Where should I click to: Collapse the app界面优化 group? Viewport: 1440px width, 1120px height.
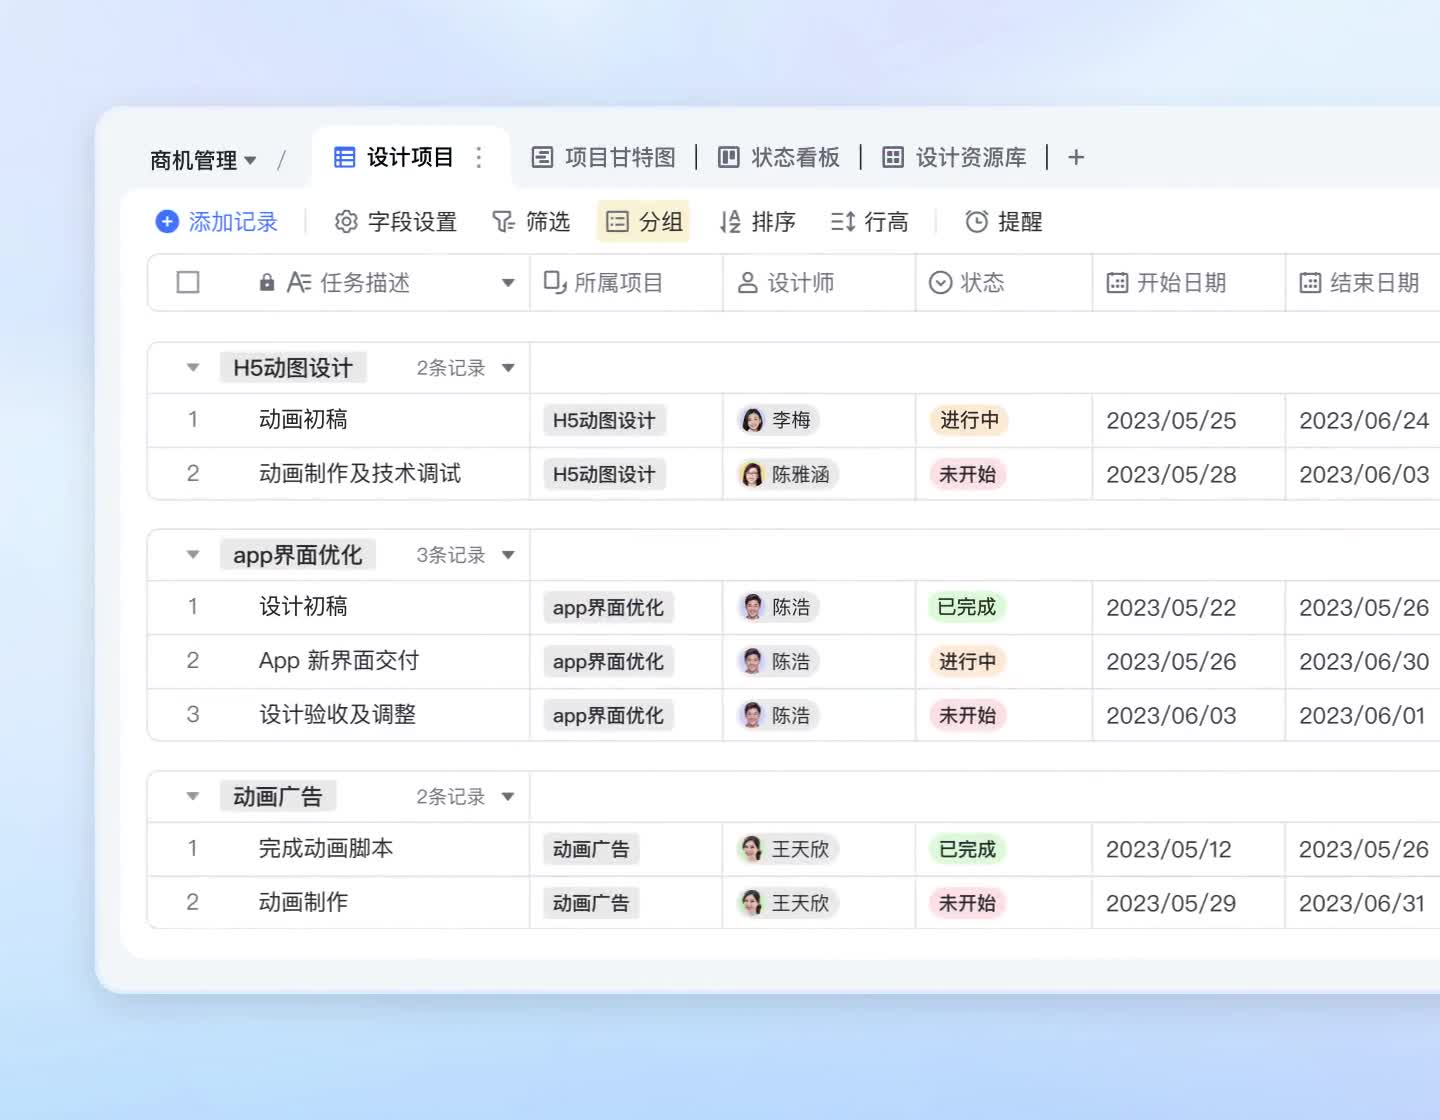point(191,554)
